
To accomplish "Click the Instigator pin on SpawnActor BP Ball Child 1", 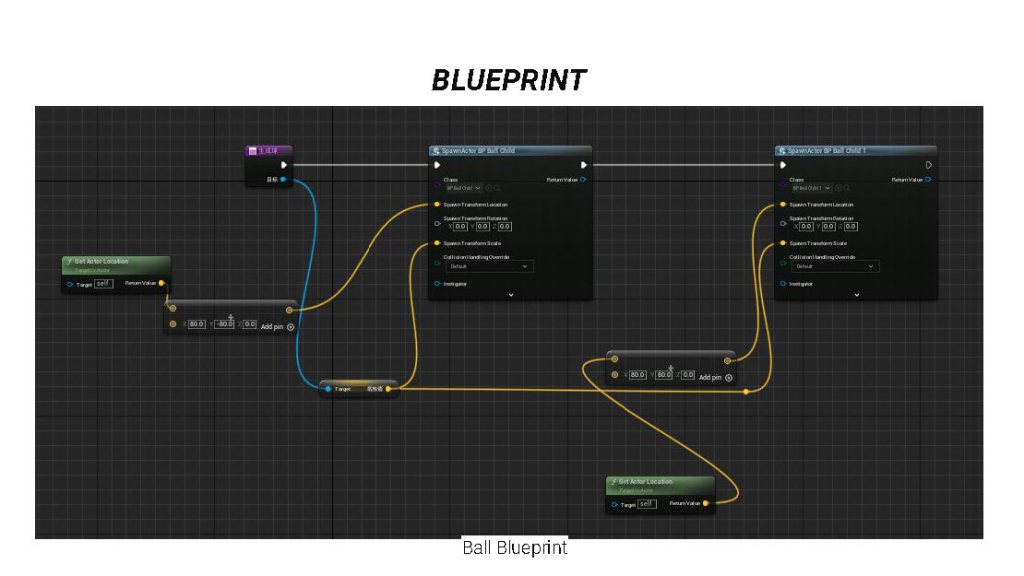I will pyautogui.click(x=783, y=284).
